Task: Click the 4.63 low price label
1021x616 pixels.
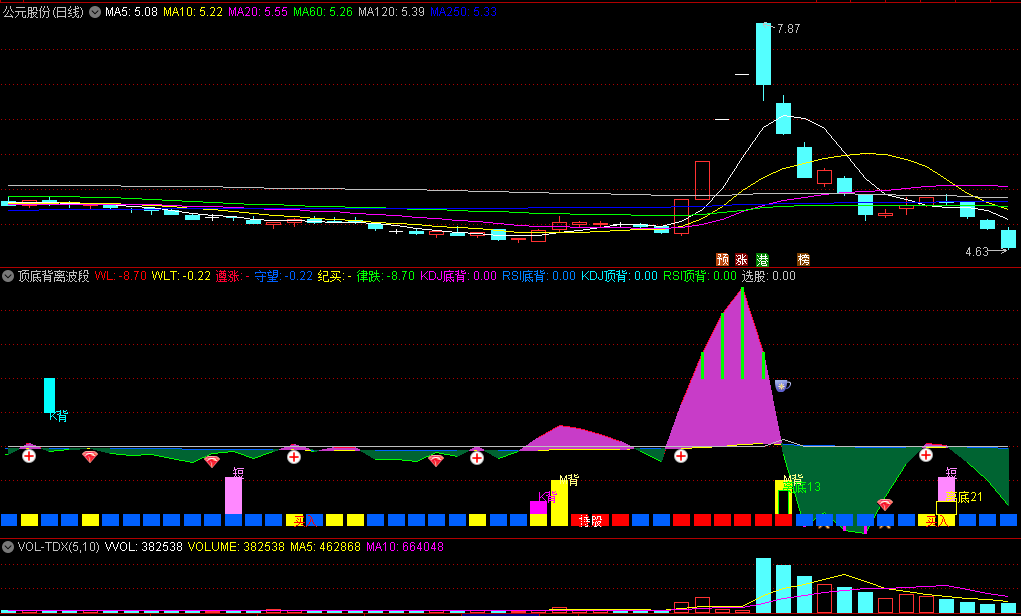Action: tap(976, 251)
